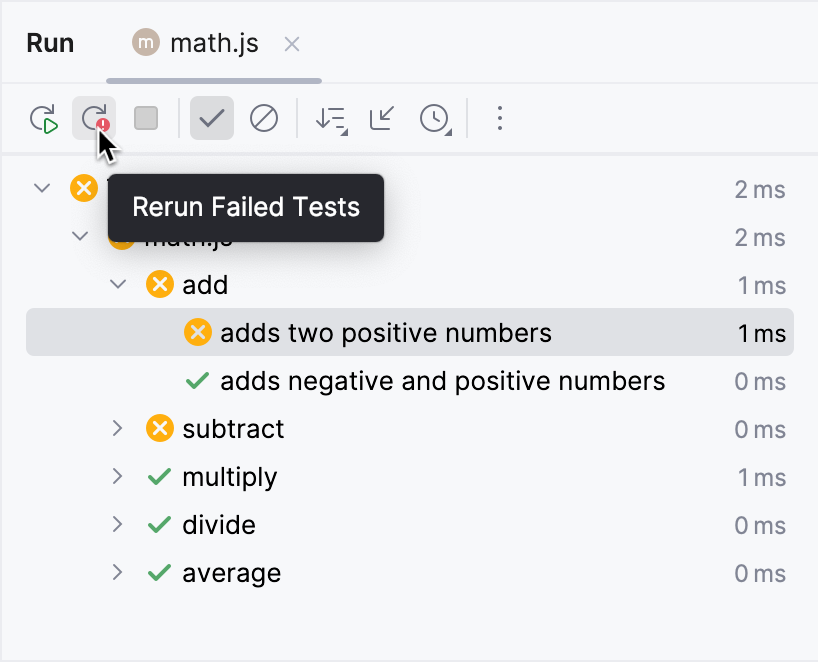This screenshot has height=662, width=818.
Task: Collapse the add test group
Action: pyautogui.click(x=118, y=284)
